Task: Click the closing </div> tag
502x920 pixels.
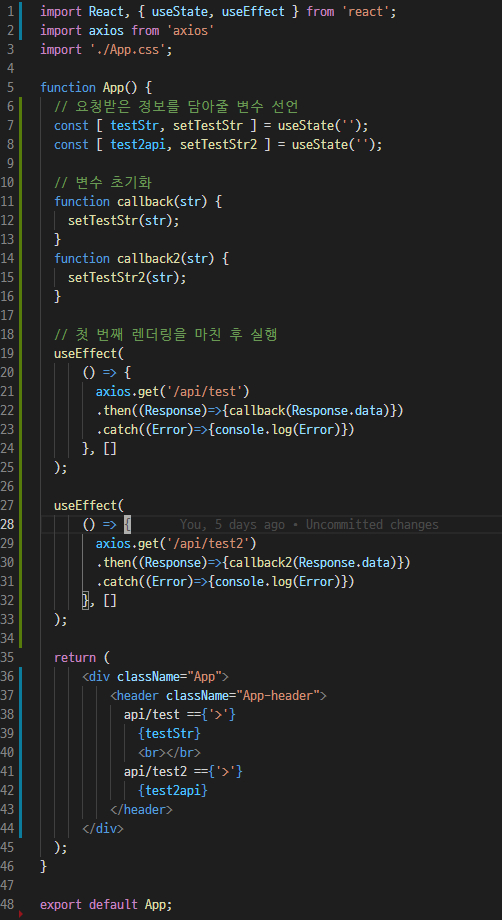Action: coord(103,828)
